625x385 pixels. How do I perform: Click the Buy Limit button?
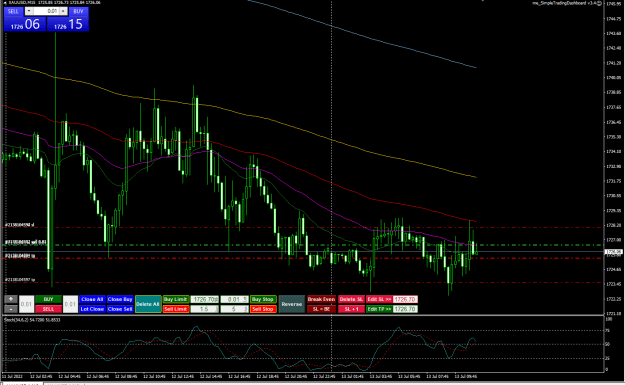(x=175, y=299)
